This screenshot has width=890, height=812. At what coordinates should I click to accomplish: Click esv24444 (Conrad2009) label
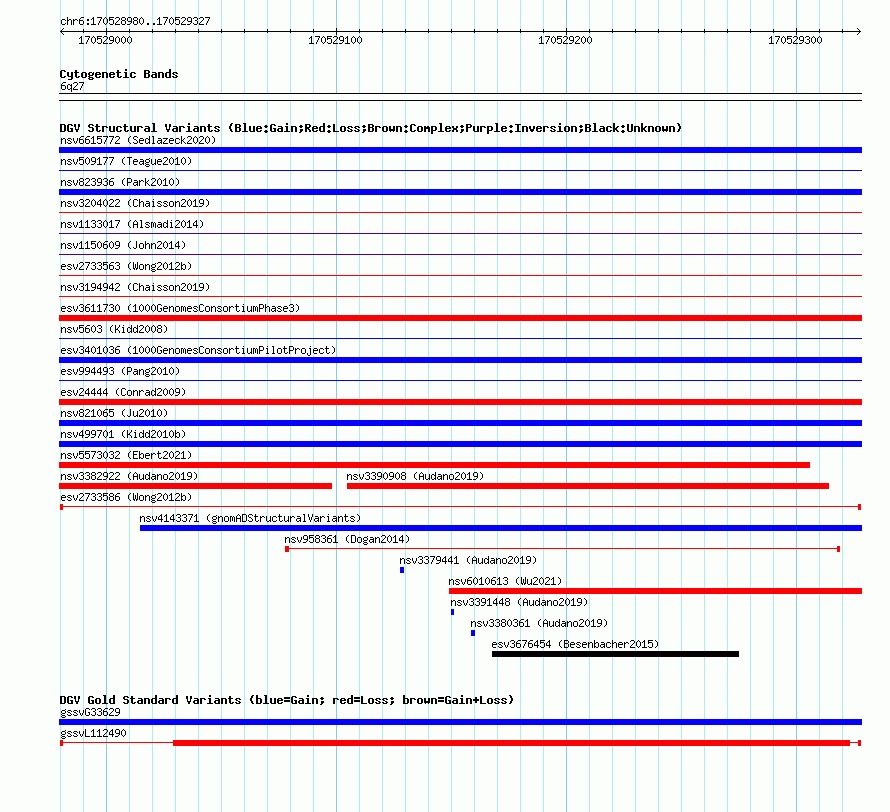click(123, 392)
